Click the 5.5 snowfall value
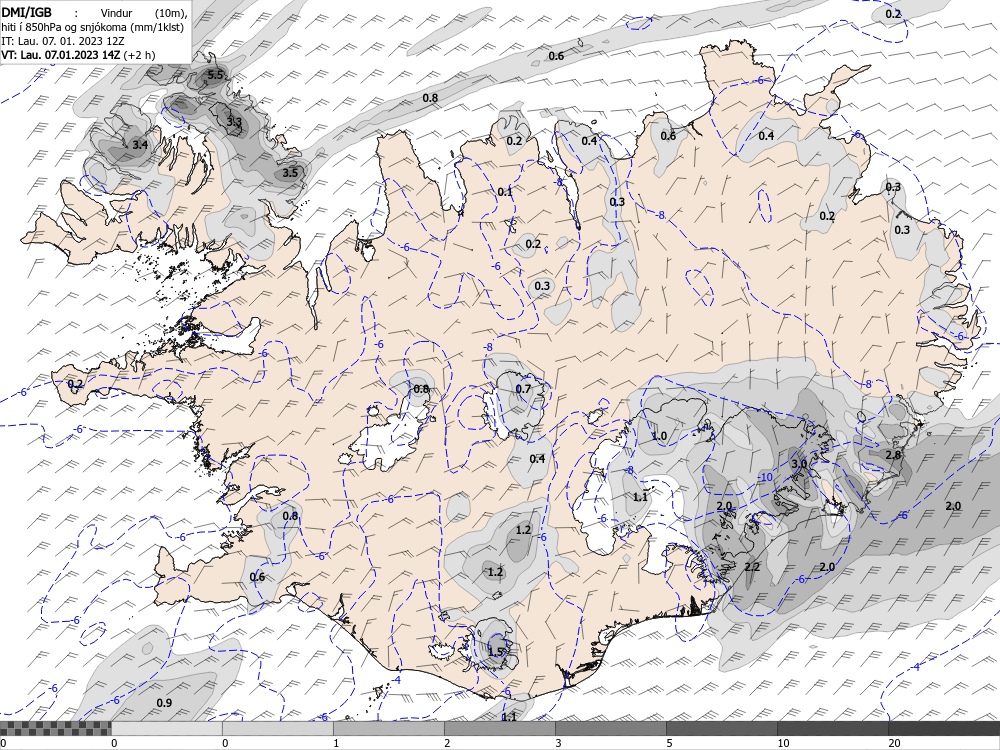This screenshot has height=750, width=1000. pos(215,75)
